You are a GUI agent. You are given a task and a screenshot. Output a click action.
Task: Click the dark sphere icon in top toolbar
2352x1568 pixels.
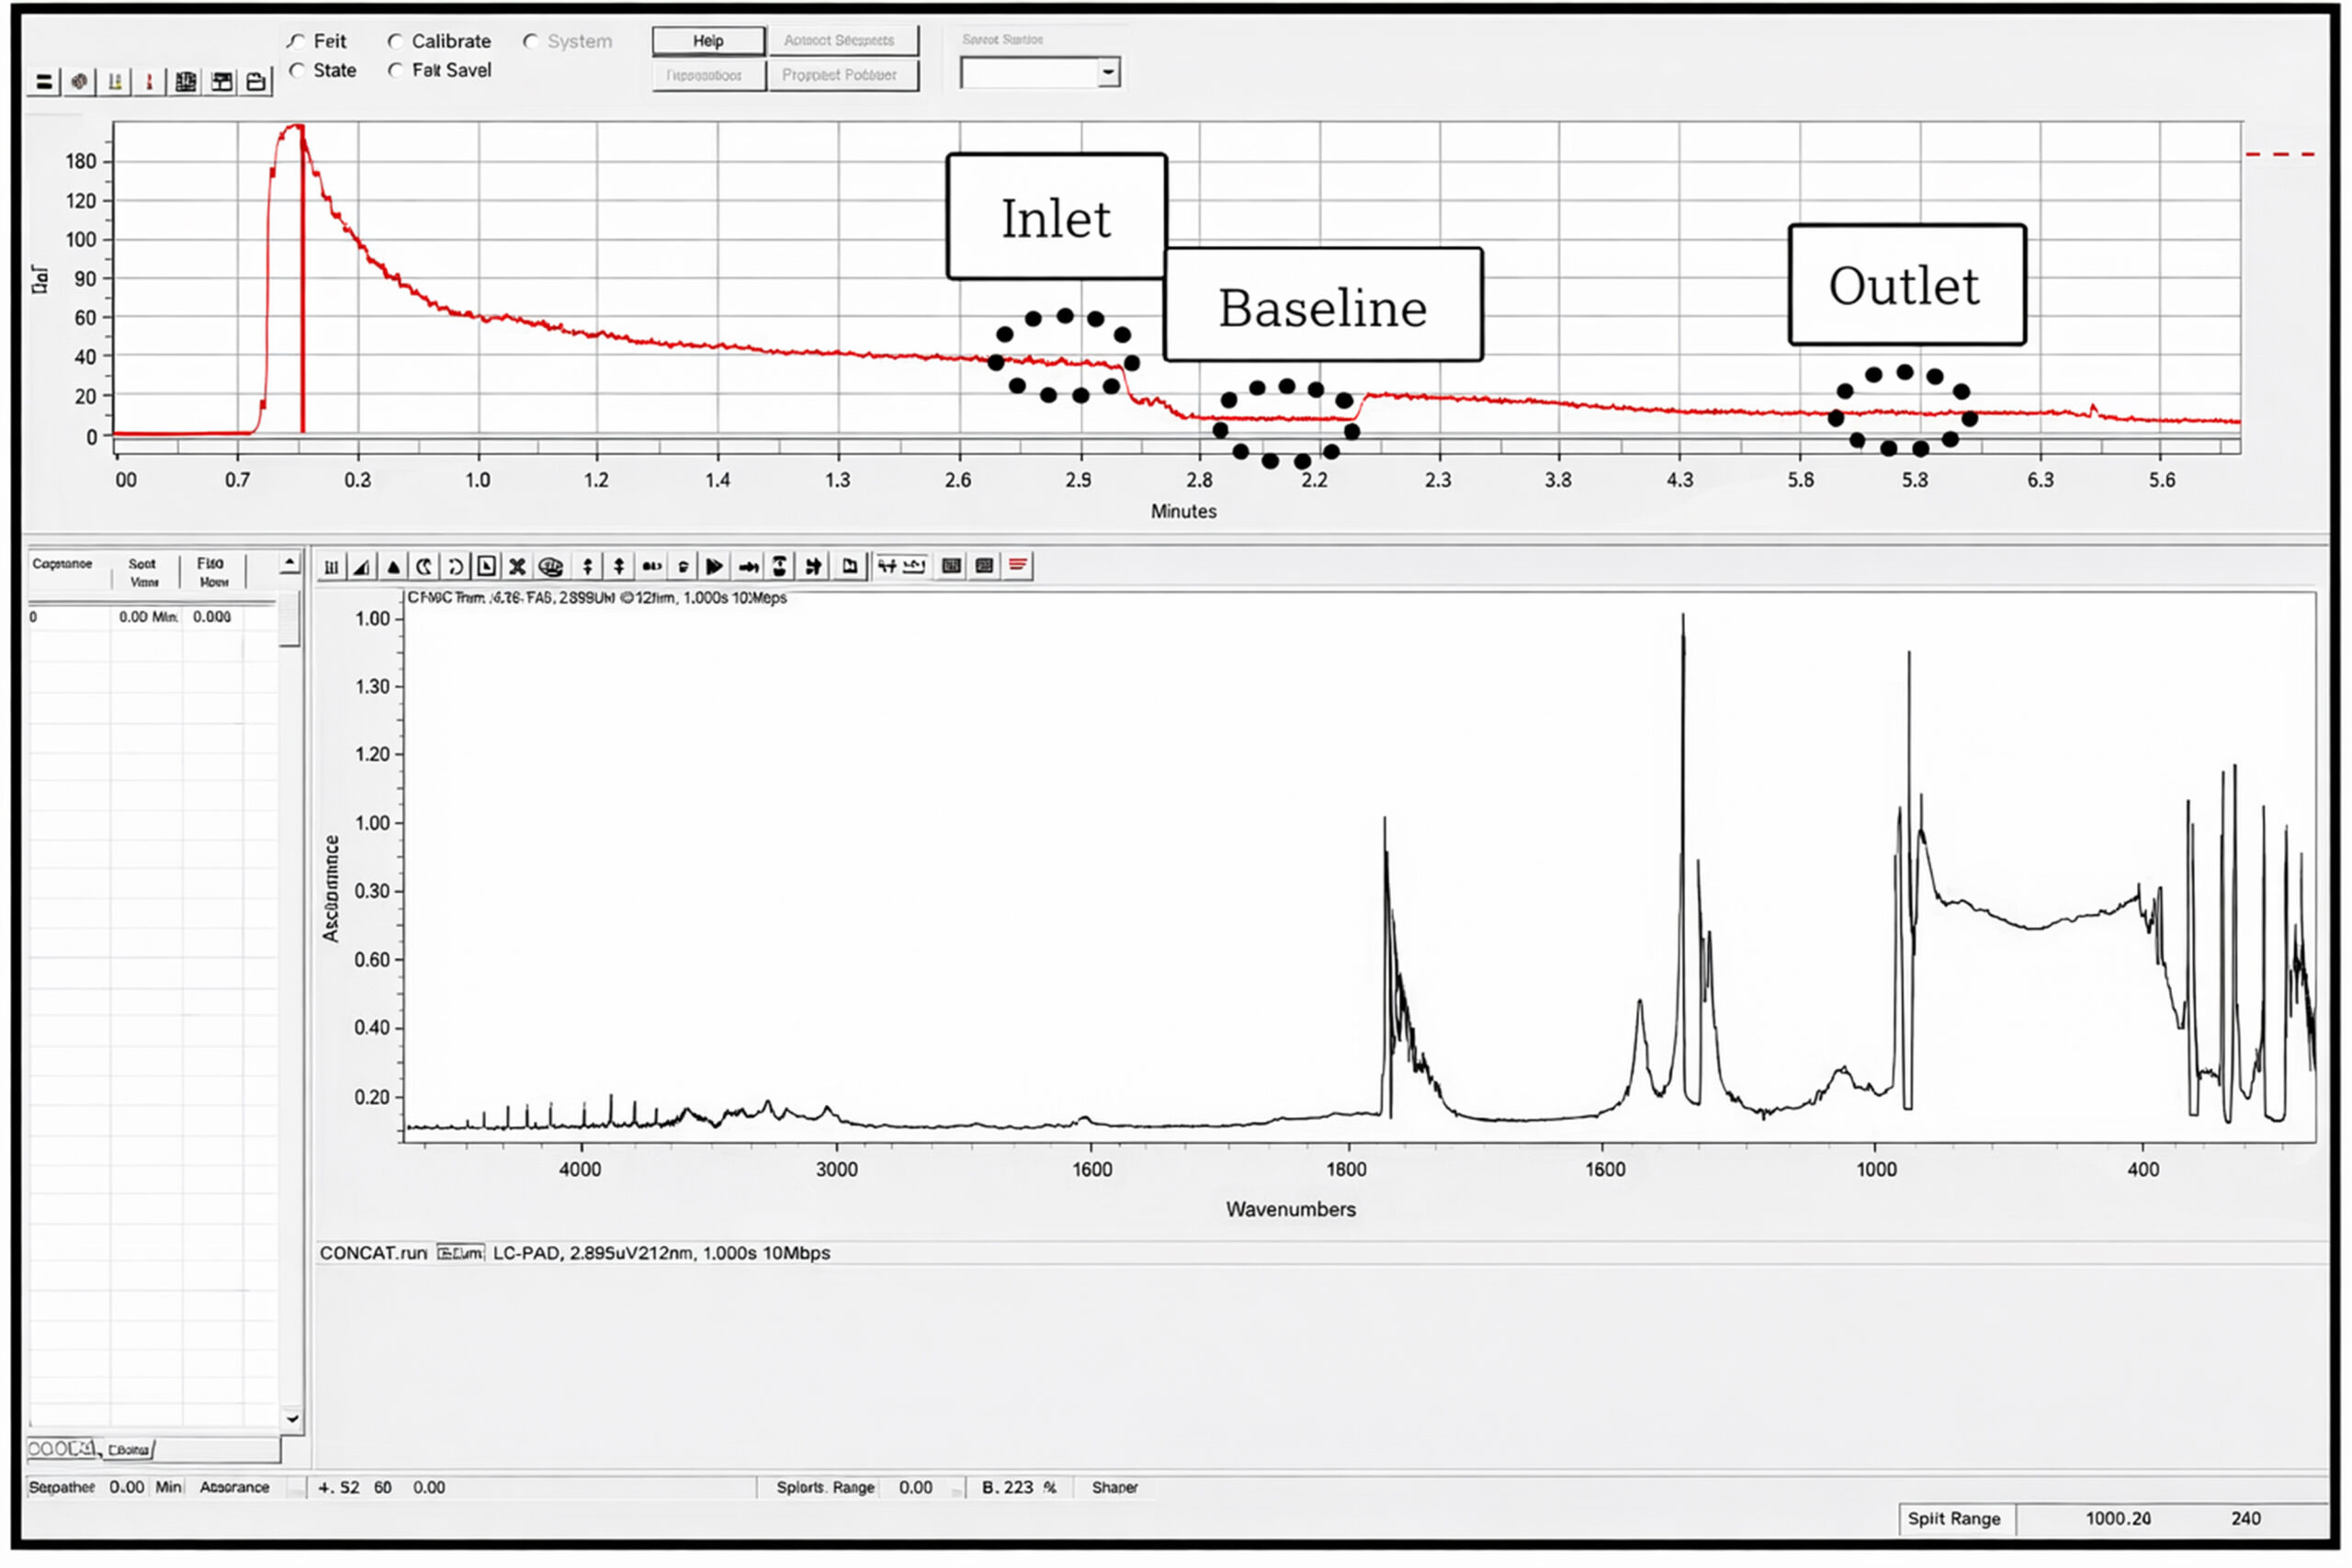coord(79,82)
